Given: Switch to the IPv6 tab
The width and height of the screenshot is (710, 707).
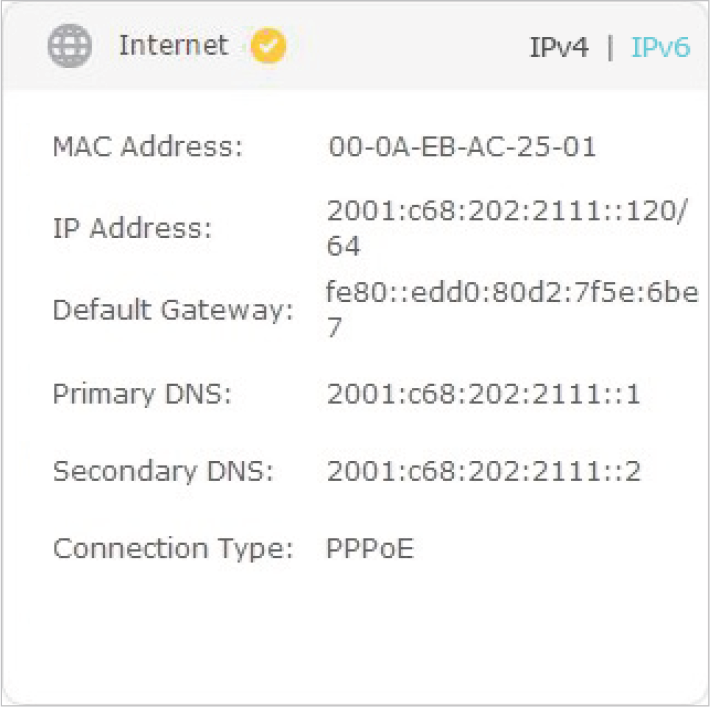Looking at the screenshot, I should (661, 47).
